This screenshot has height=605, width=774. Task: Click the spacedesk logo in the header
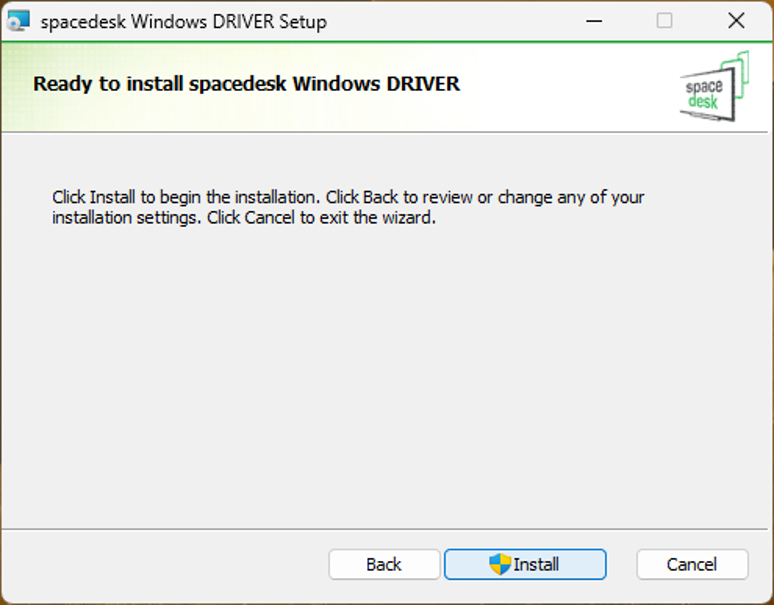714,87
